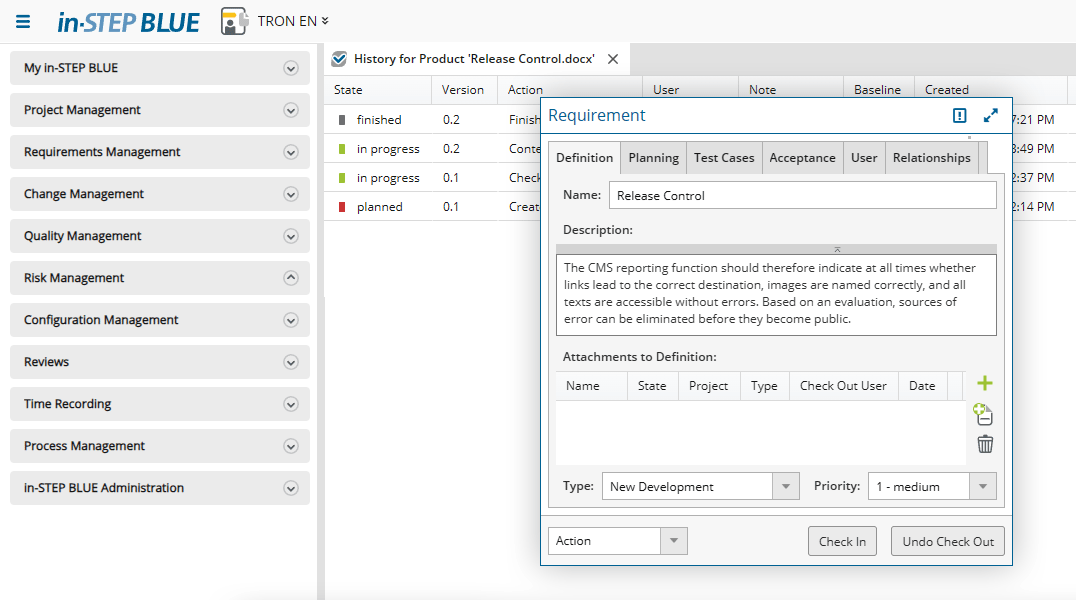This screenshot has height=600, width=1076.
Task: Click into the Name input field
Action: point(802,195)
